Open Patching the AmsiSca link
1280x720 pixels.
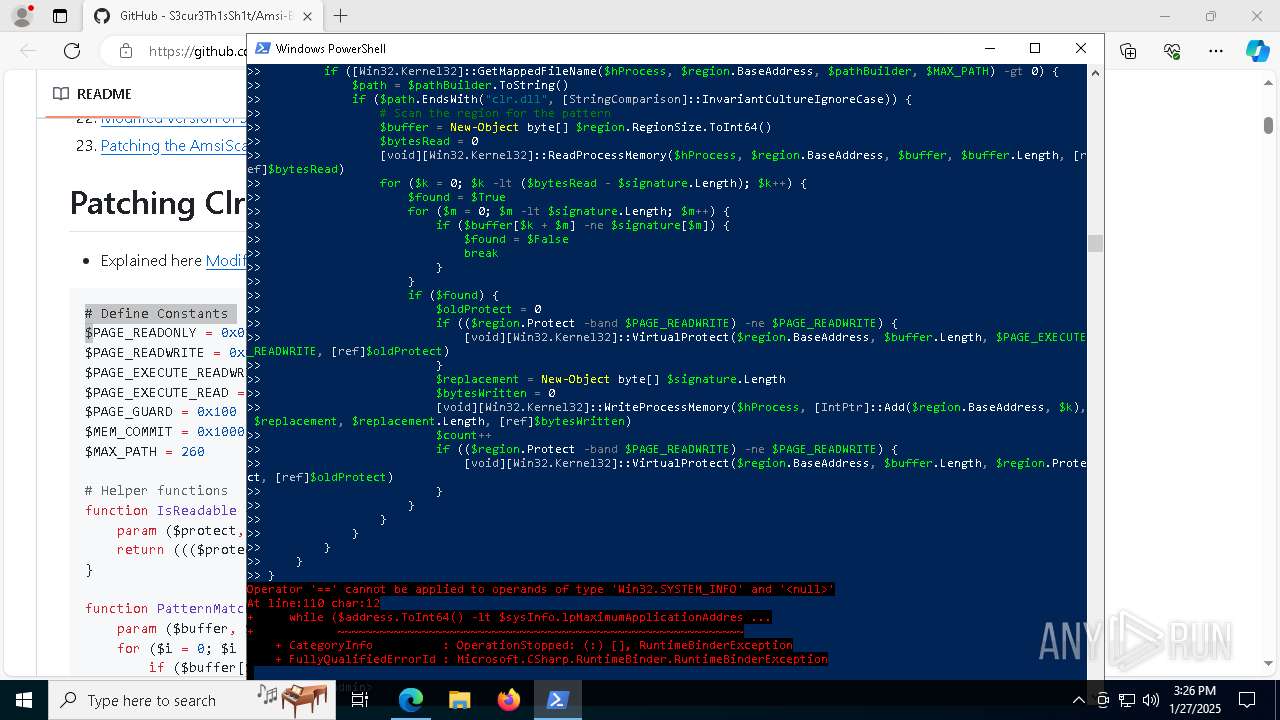173,146
